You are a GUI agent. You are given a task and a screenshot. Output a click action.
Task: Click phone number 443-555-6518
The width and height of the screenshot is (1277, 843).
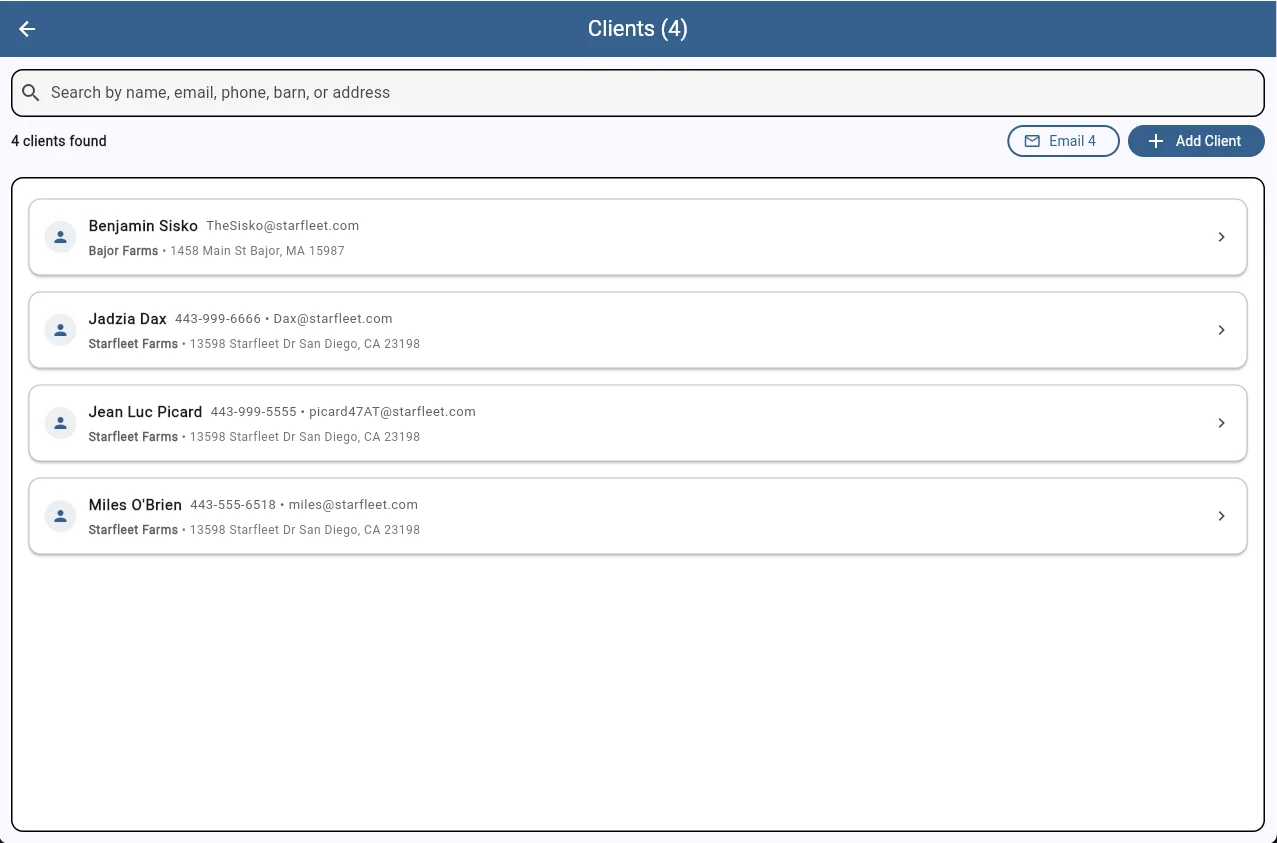(233, 504)
